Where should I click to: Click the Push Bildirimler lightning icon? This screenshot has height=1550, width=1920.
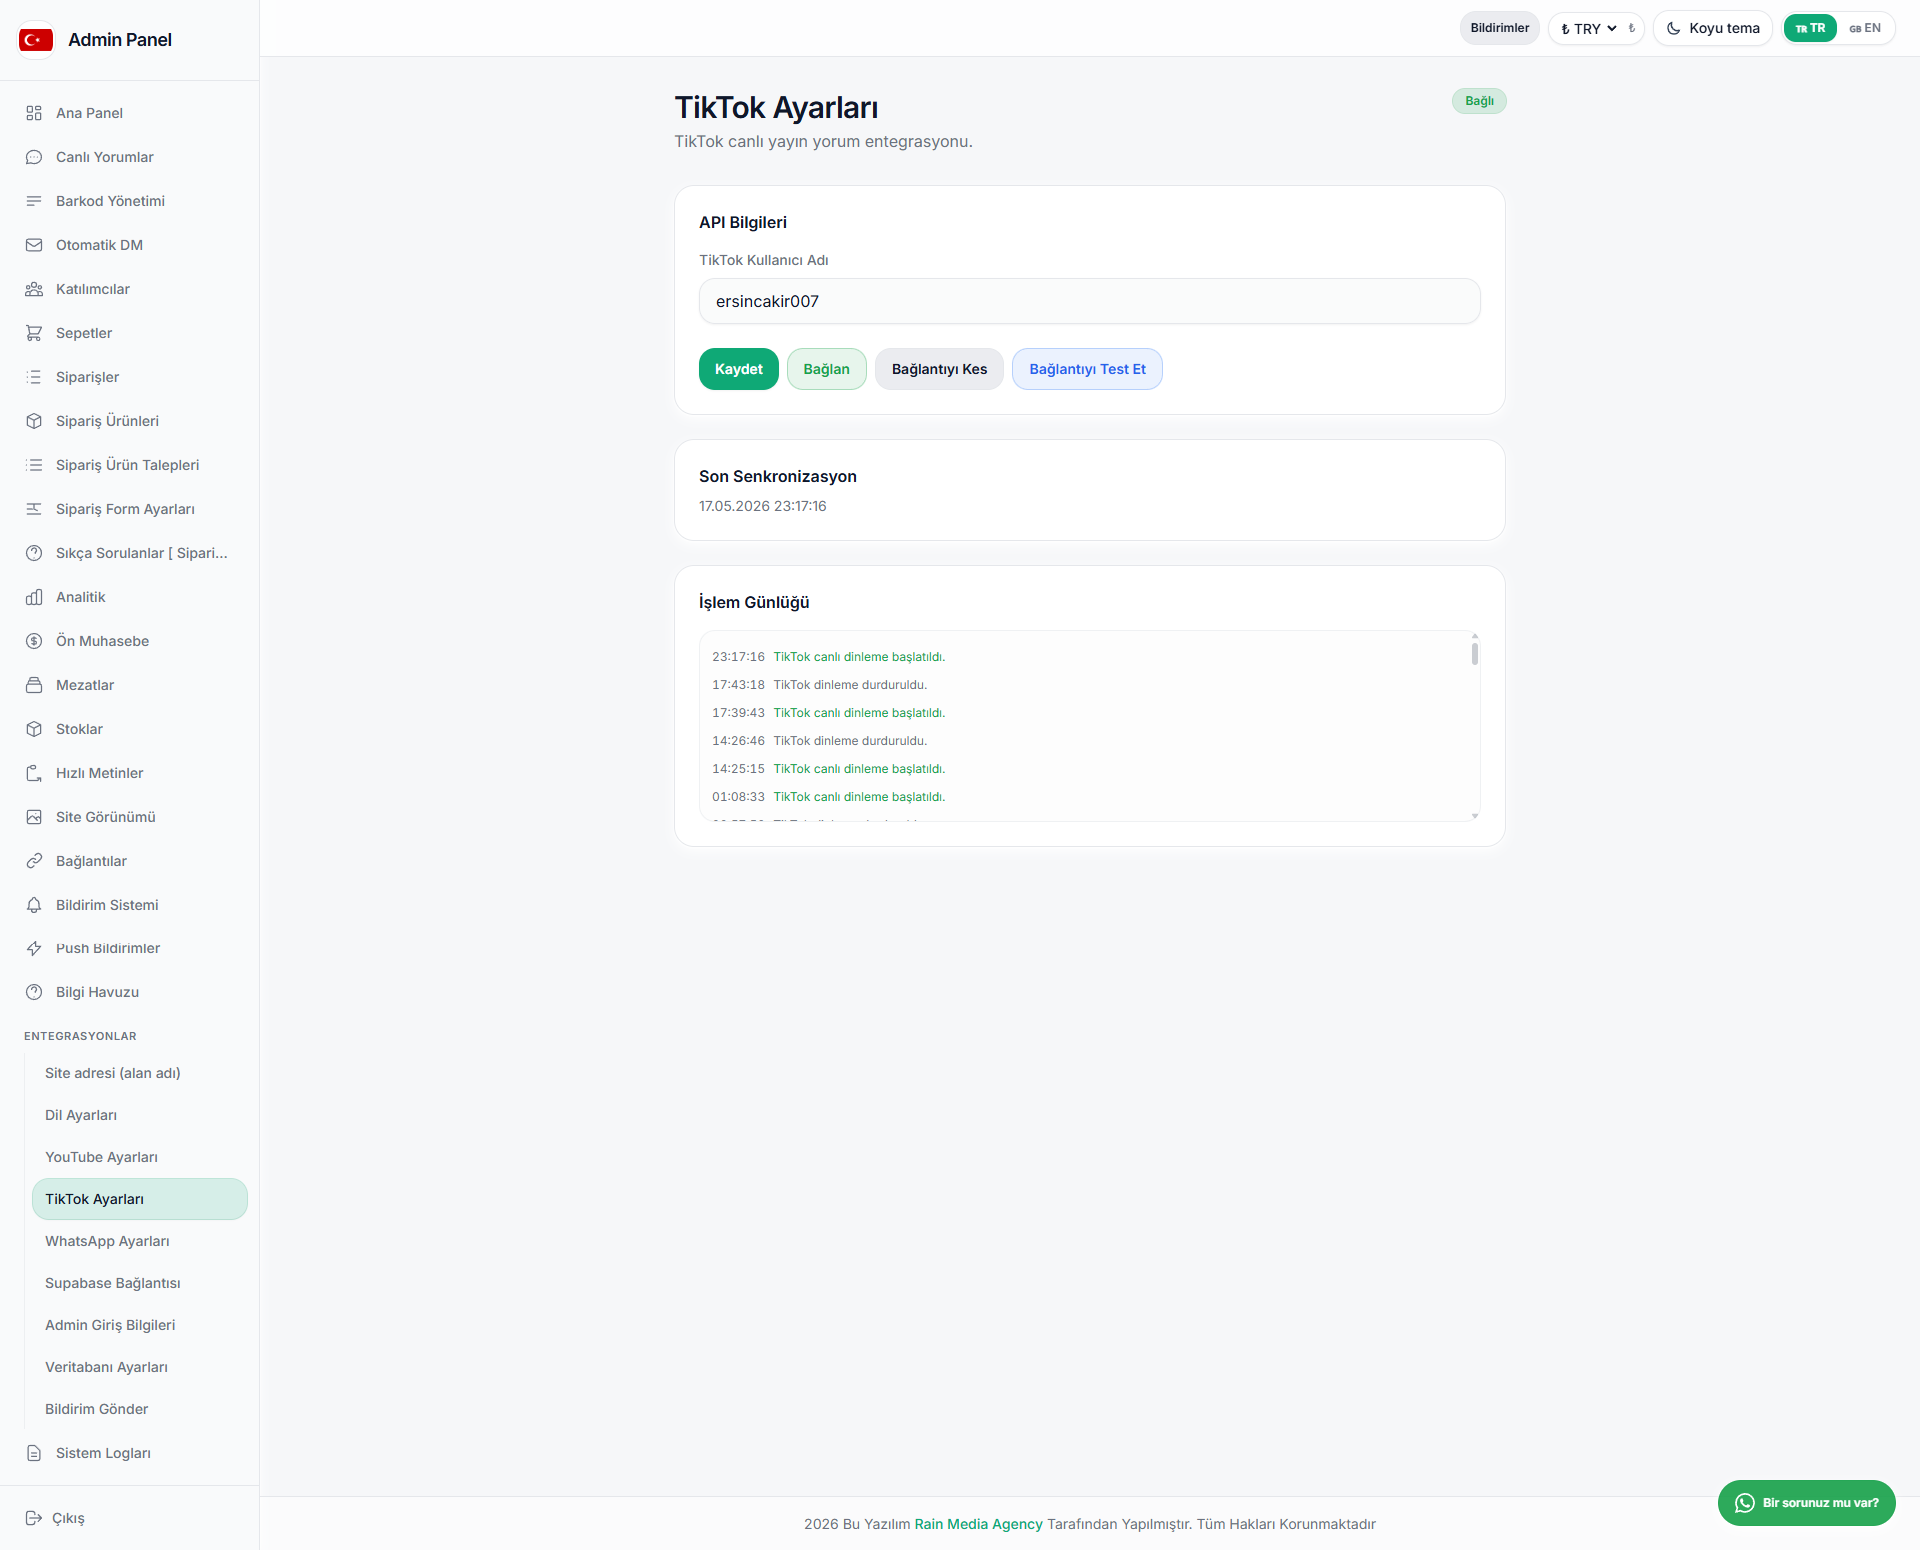pyautogui.click(x=34, y=948)
